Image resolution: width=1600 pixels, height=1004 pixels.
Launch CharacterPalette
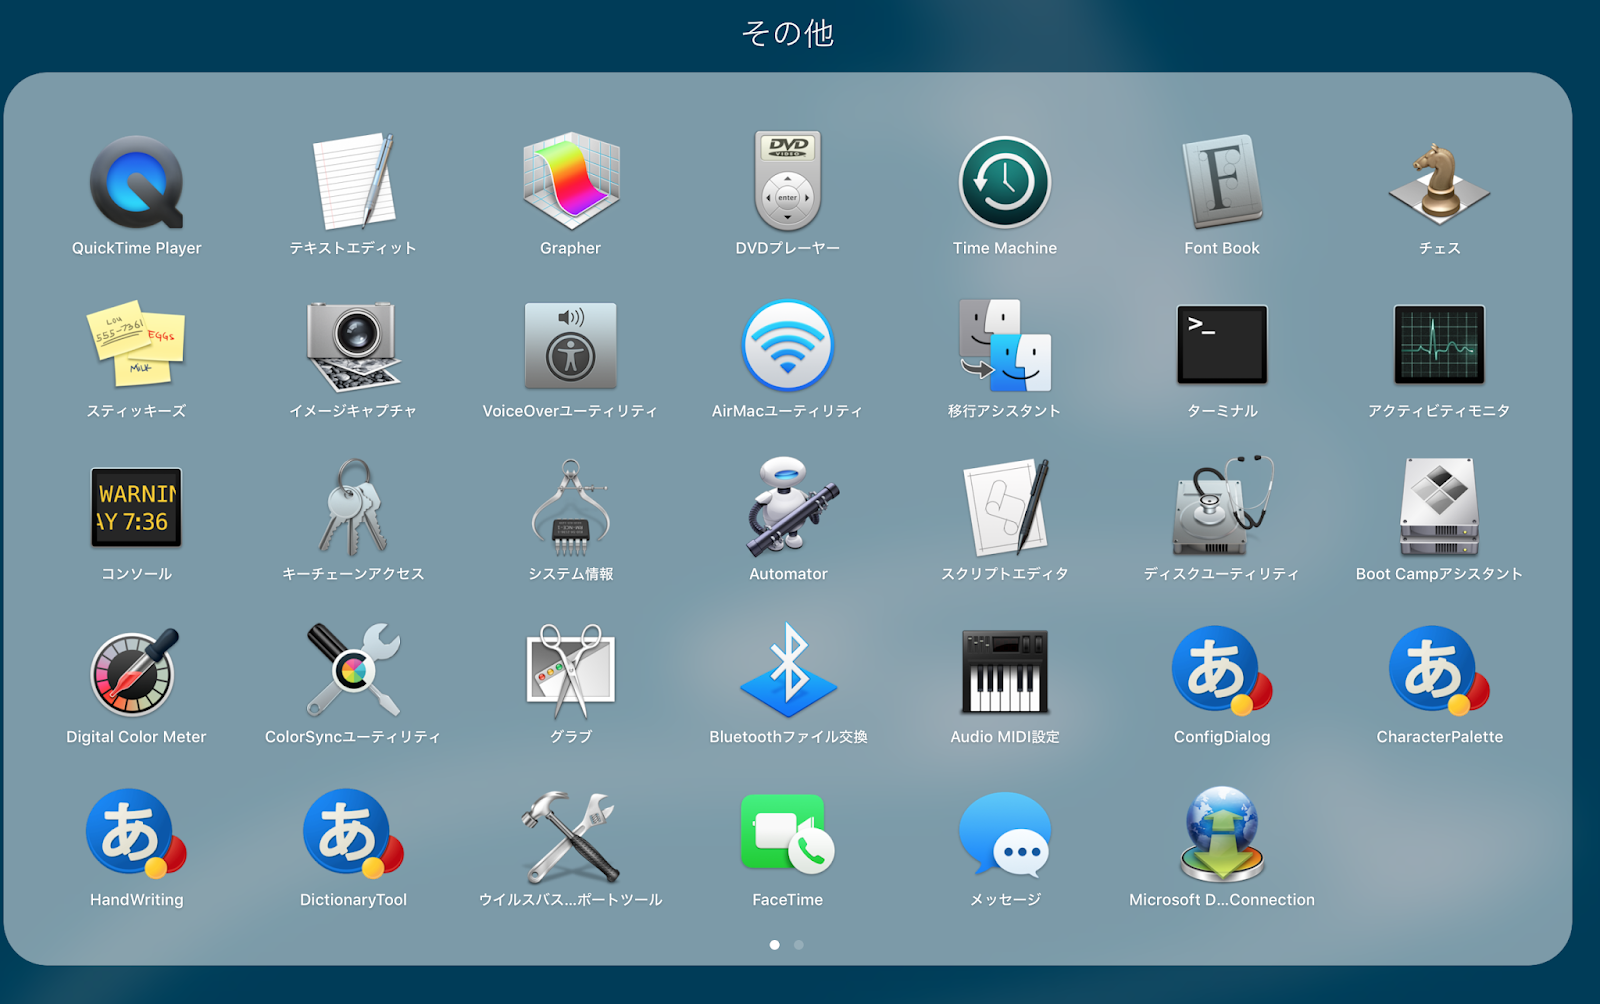coord(1439,671)
